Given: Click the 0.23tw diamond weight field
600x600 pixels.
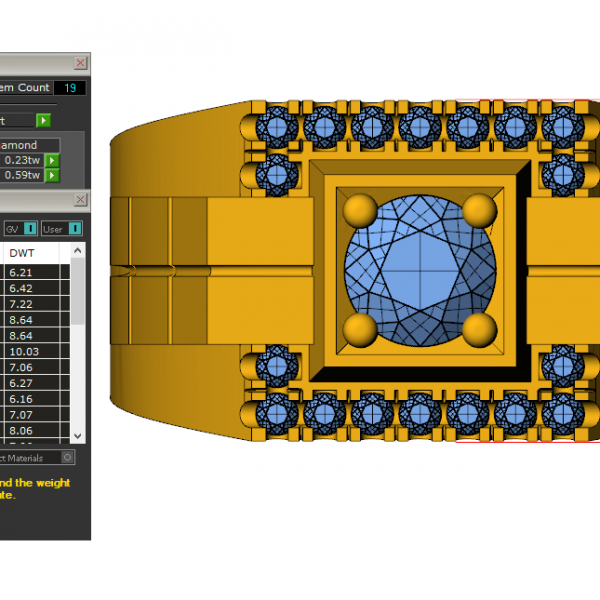Looking at the screenshot, I should (x=22, y=160).
